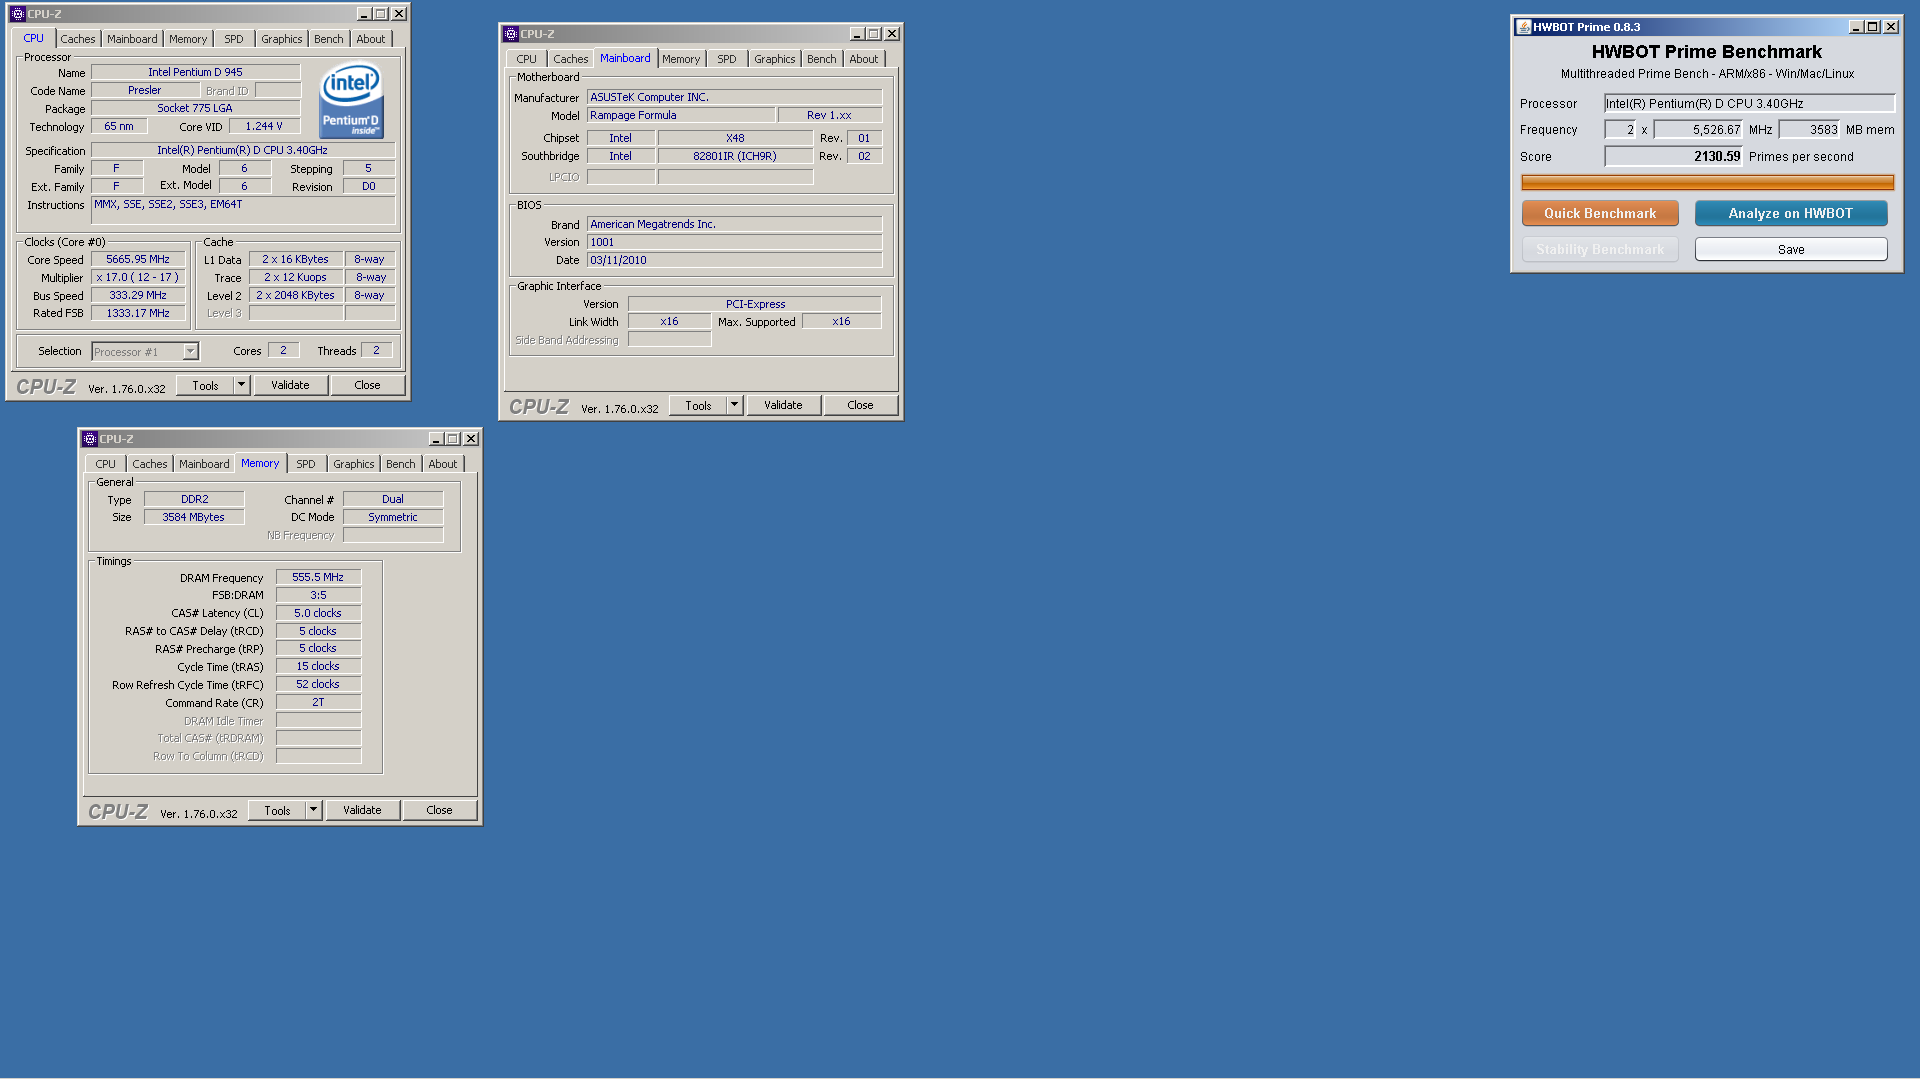Click the orange benchmark progress bar
Screen dimensions: 1920x1080
[x=1707, y=182]
